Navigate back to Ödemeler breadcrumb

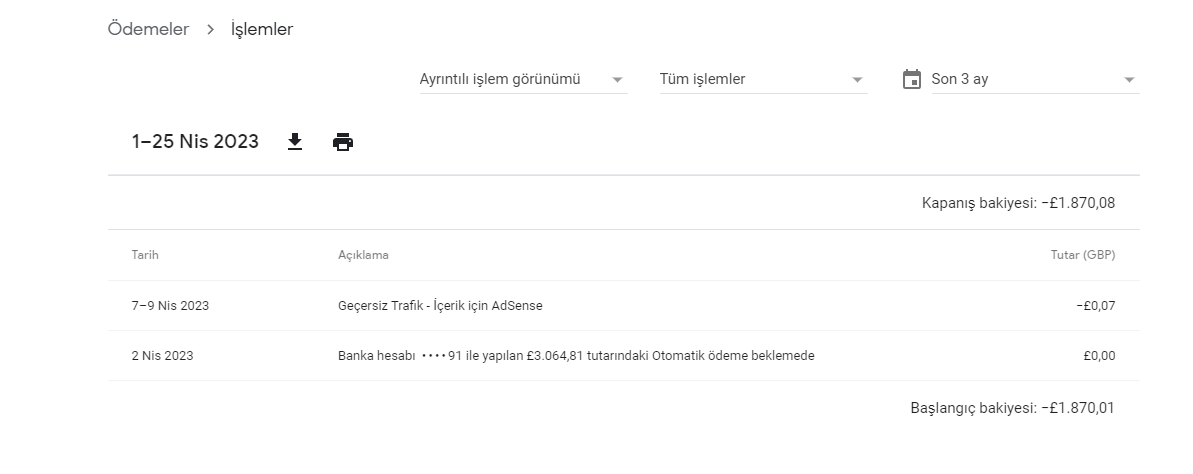tap(148, 29)
